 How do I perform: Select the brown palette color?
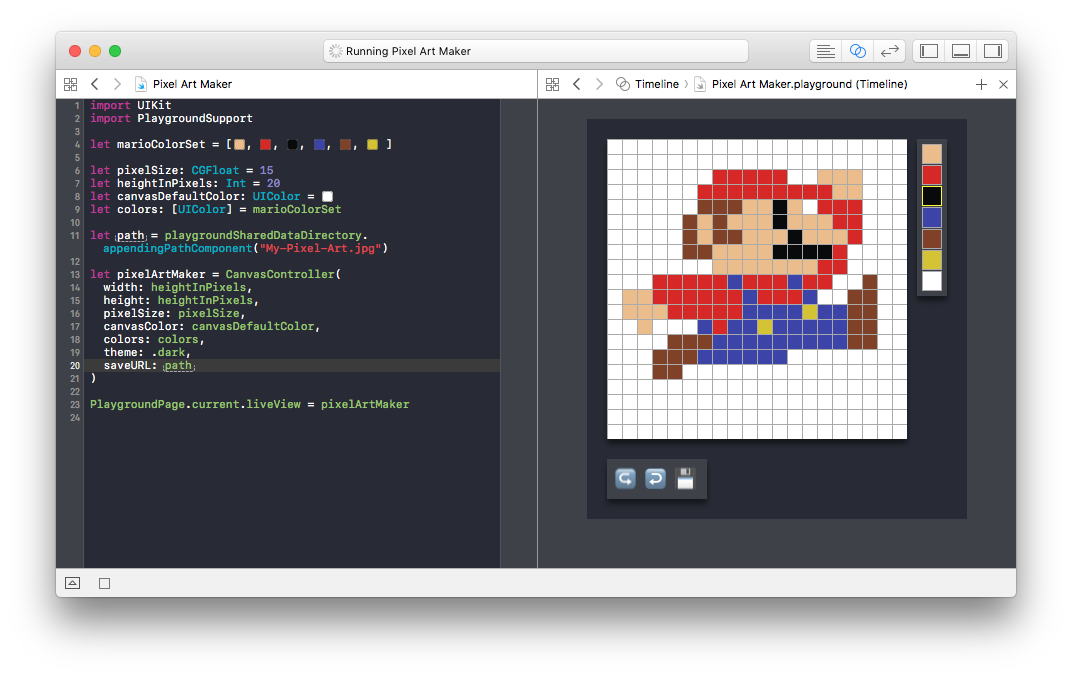(x=932, y=239)
